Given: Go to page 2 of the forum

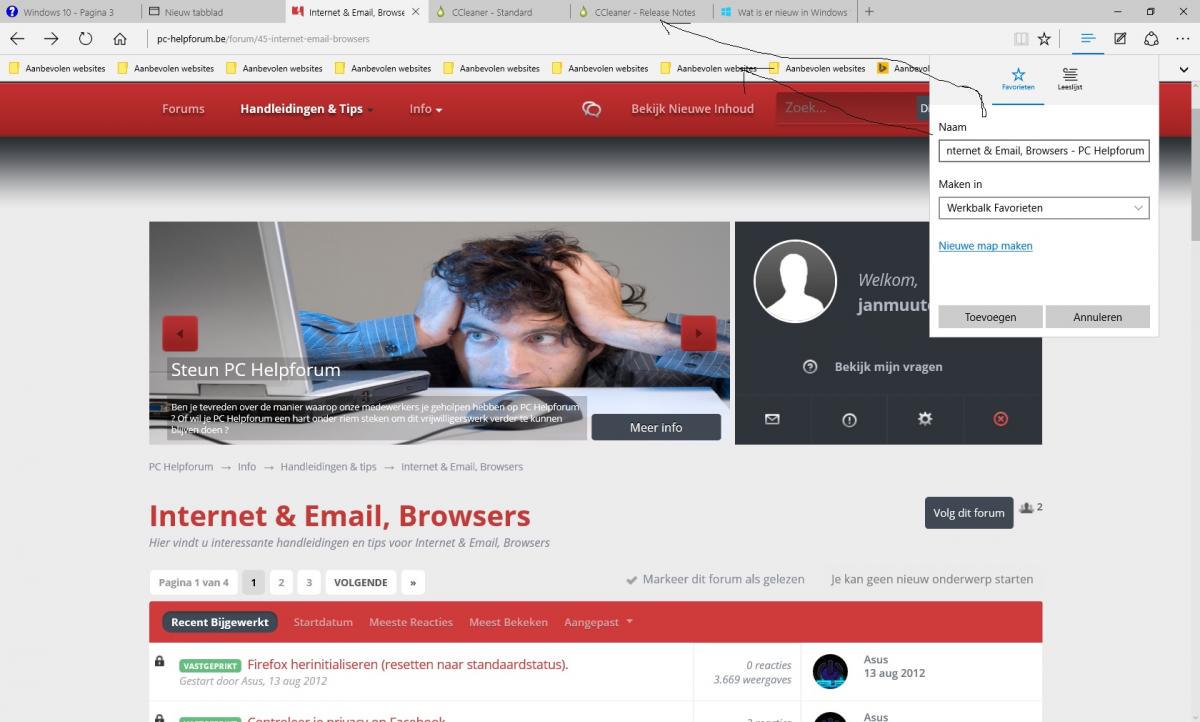Looking at the screenshot, I should coord(281,582).
